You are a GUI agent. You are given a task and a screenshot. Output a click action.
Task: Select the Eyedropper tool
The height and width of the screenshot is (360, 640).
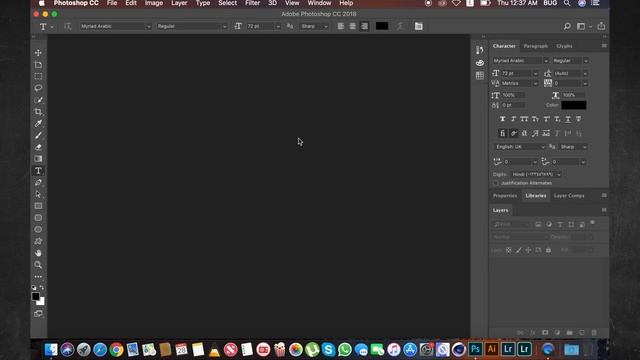tap(38, 123)
